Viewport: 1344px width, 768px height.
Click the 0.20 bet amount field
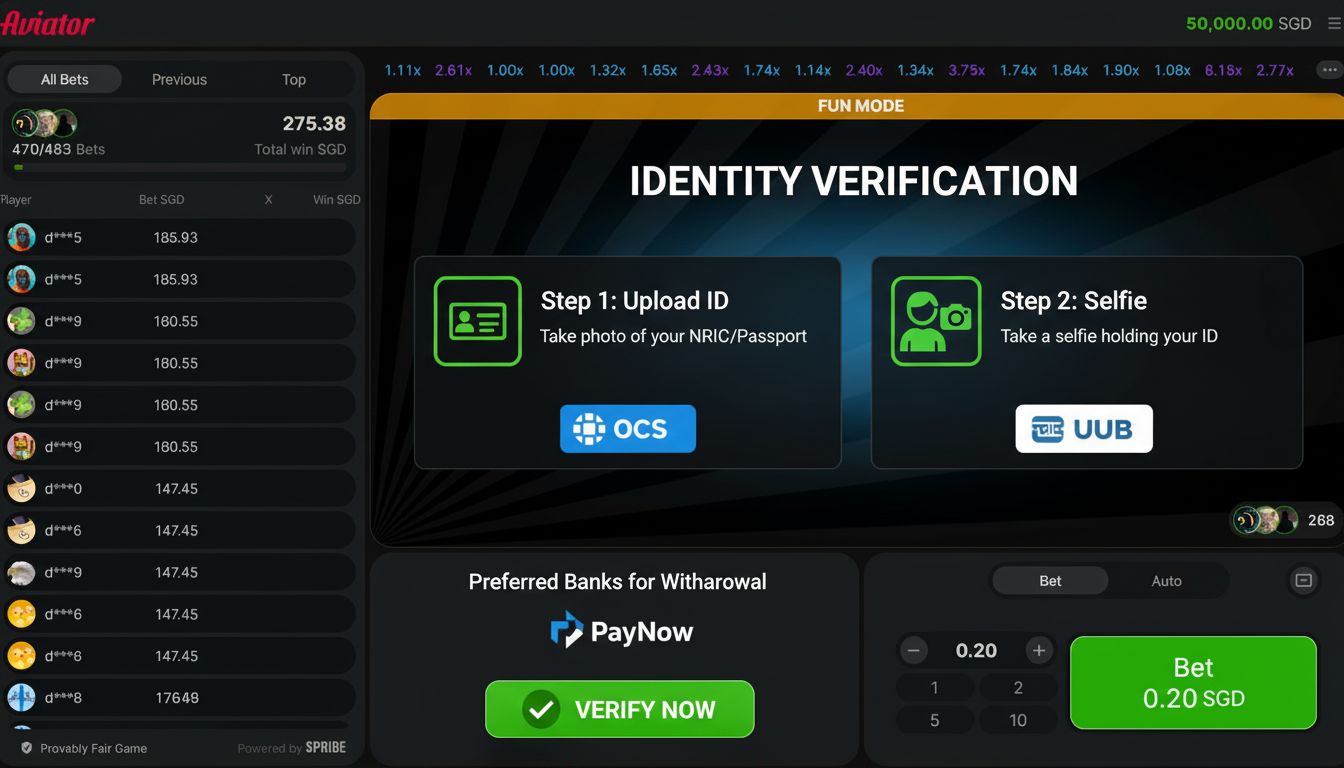pyautogui.click(x=976, y=651)
